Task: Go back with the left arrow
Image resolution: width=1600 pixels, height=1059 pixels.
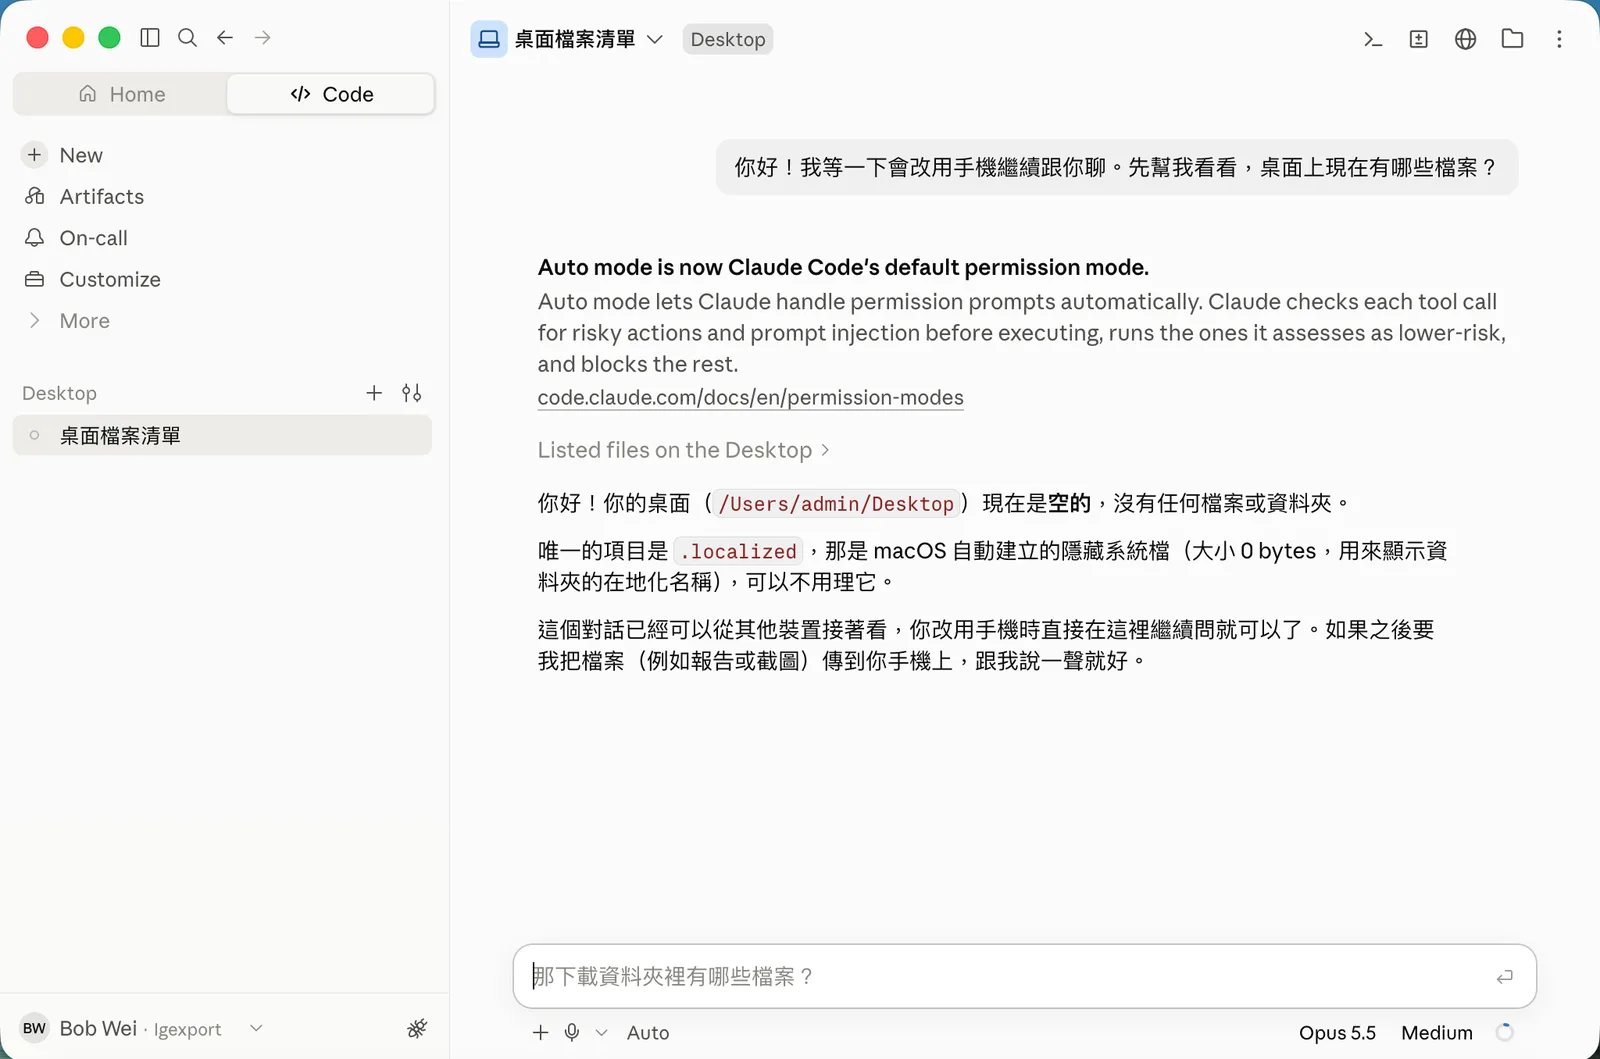Action: [x=225, y=38]
